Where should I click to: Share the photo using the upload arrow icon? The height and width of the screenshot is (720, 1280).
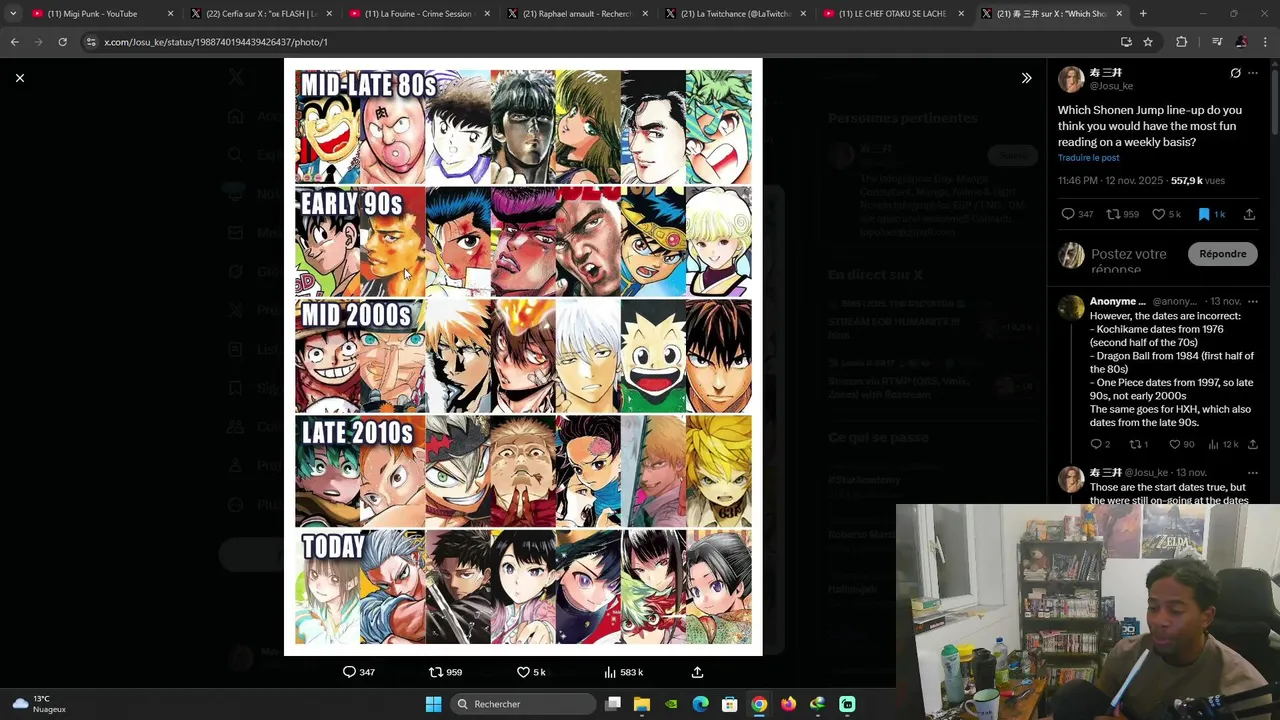tap(697, 672)
